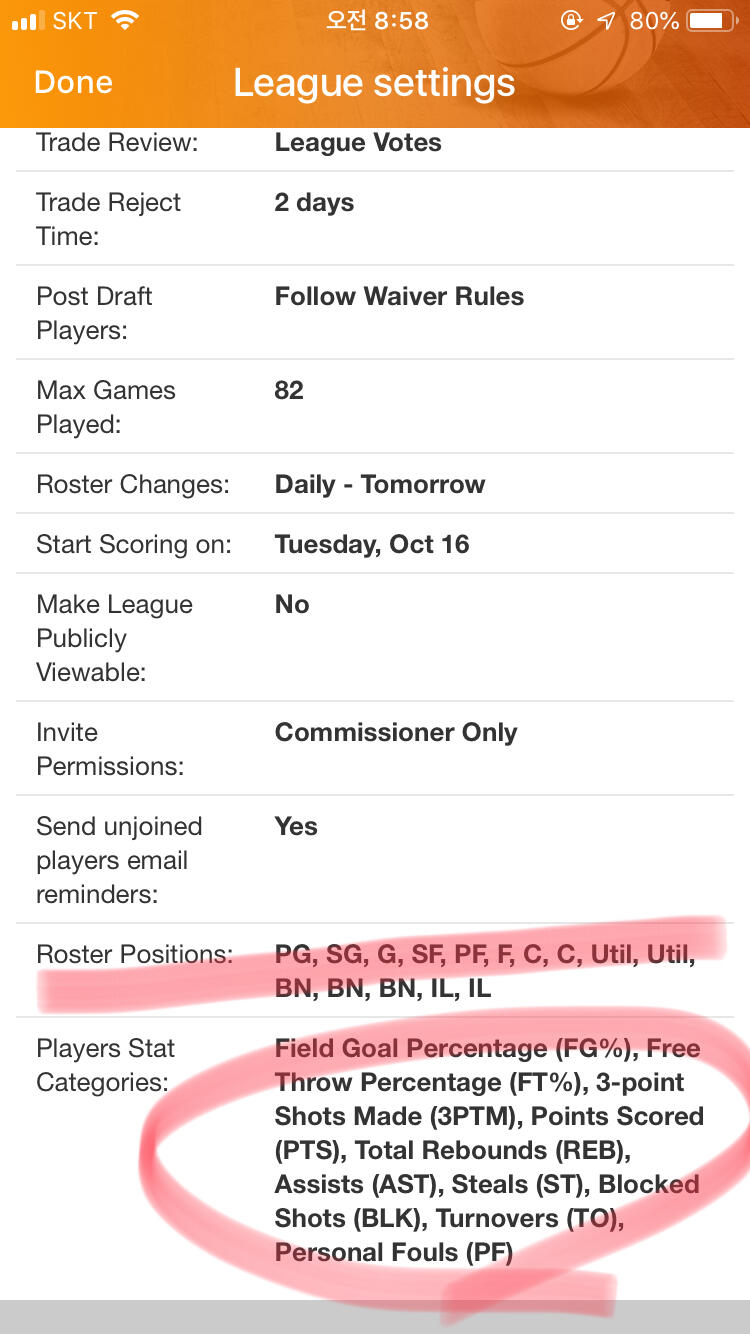Tap the location arrow status icon
This screenshot has width=750, height=1334.
[x=607, y=21]
